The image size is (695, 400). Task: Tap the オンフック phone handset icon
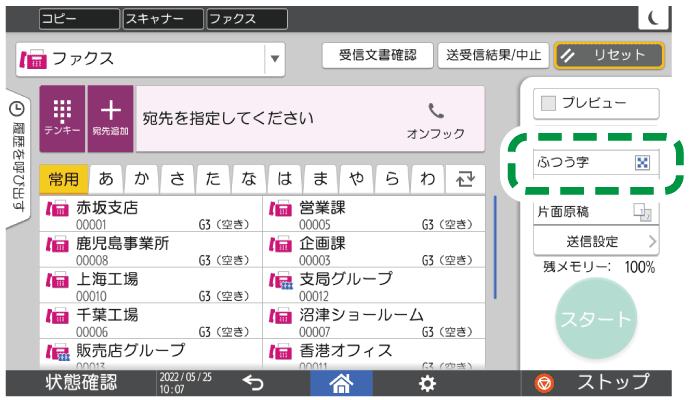pyautogui.click(x=436, y=111)
